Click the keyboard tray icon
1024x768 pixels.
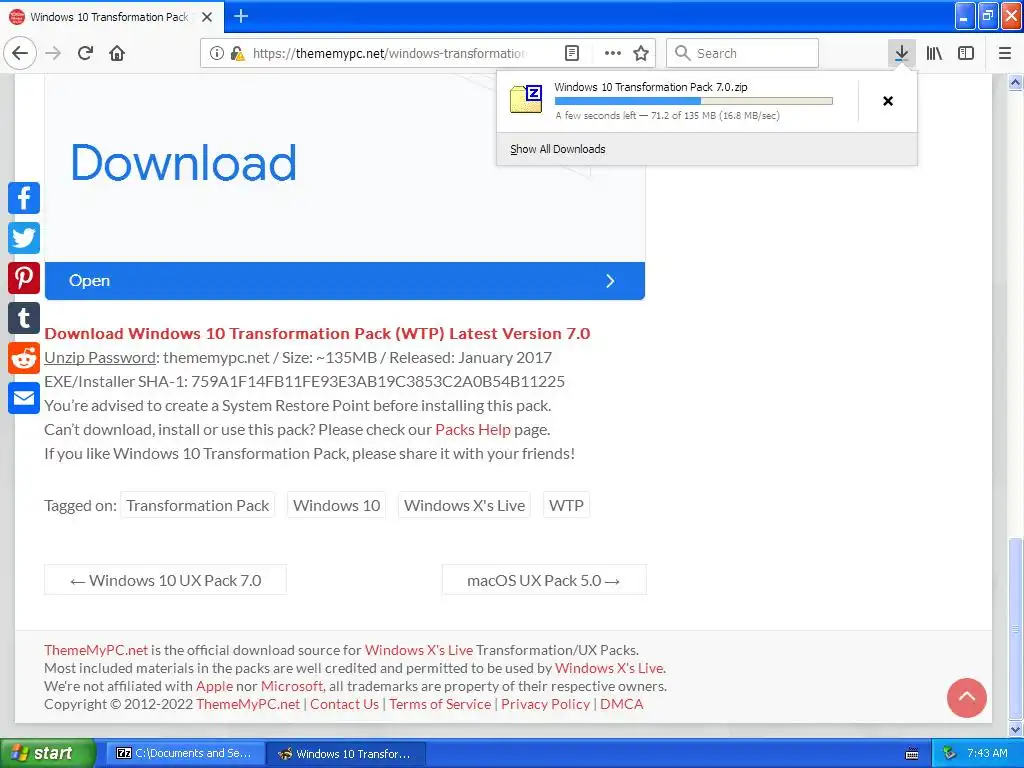[x=912, y=754]
